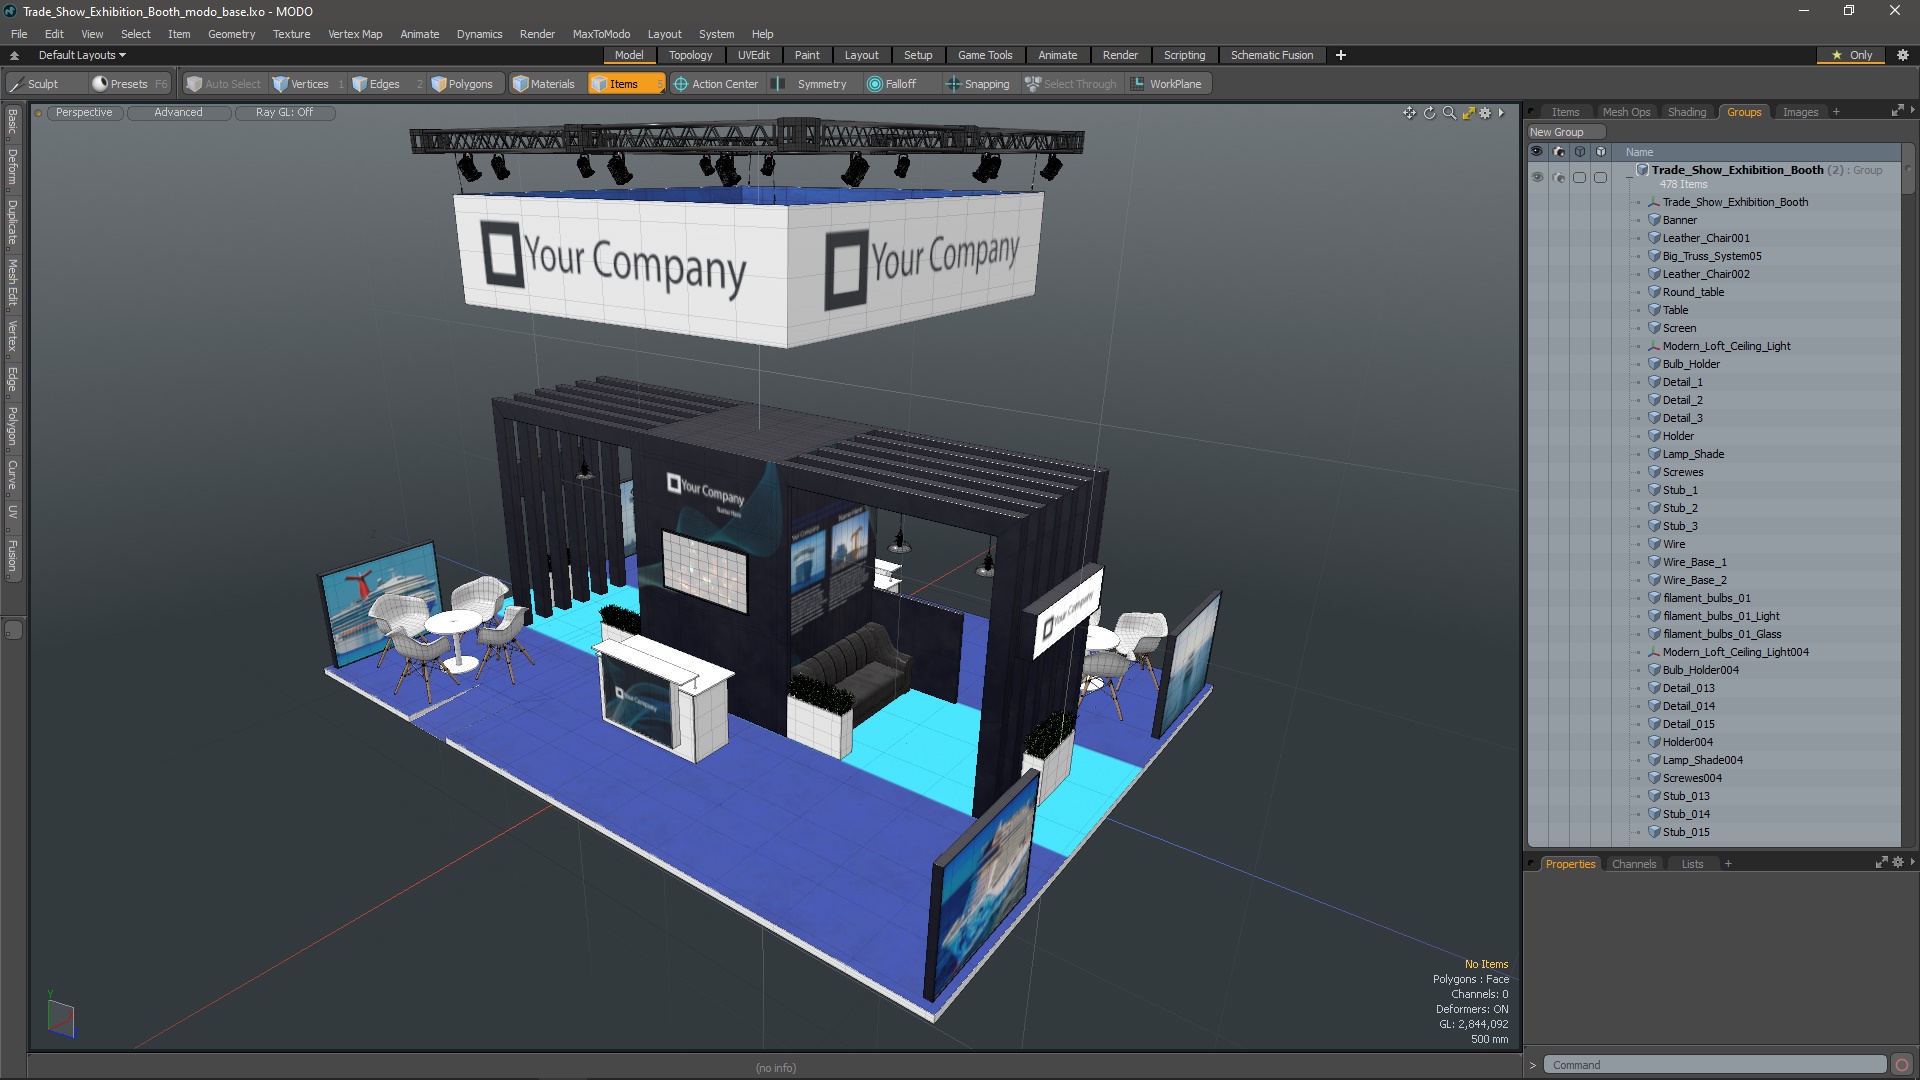Switch to the UVEdit layout tab
This screenshot has width=1920, height=1080.
[753, 55]
